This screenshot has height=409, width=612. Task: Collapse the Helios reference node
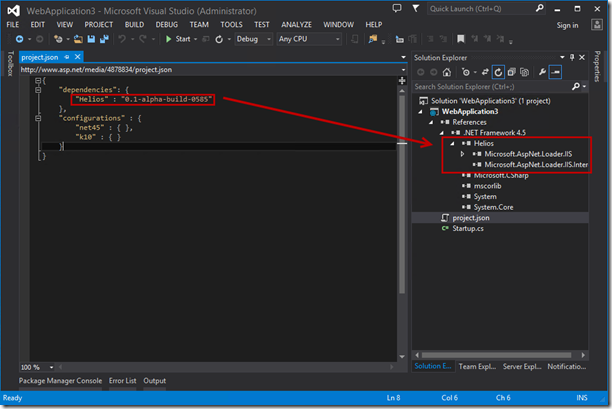tap(452, 144)
